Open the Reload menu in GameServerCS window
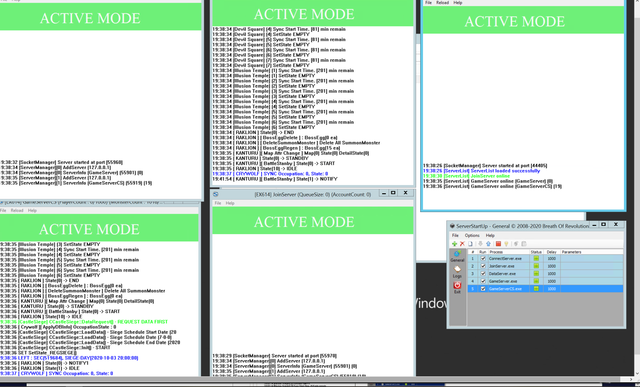Image resolution: width=640 pixels, height=387 pixels. tap(17, 210)
